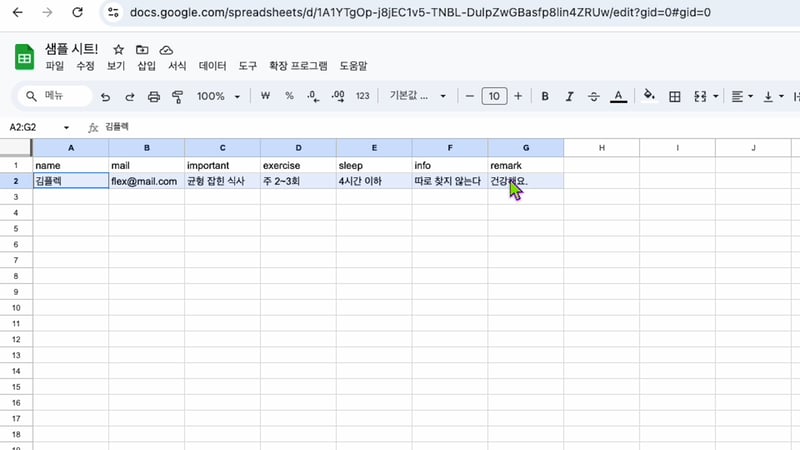800x450 pixels.
Task: Select row 10 header
Action: [x=16, y=308]
